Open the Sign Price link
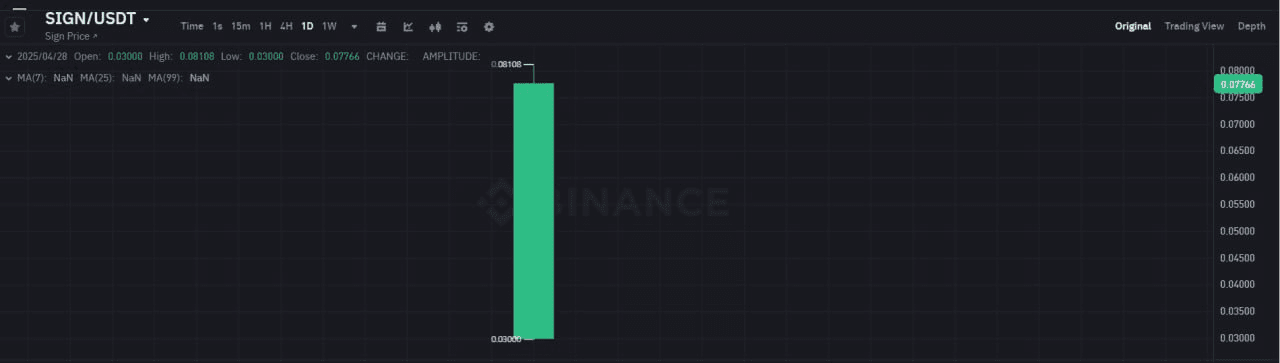This screenshot has height=363, width=1280. coord(71,36)
